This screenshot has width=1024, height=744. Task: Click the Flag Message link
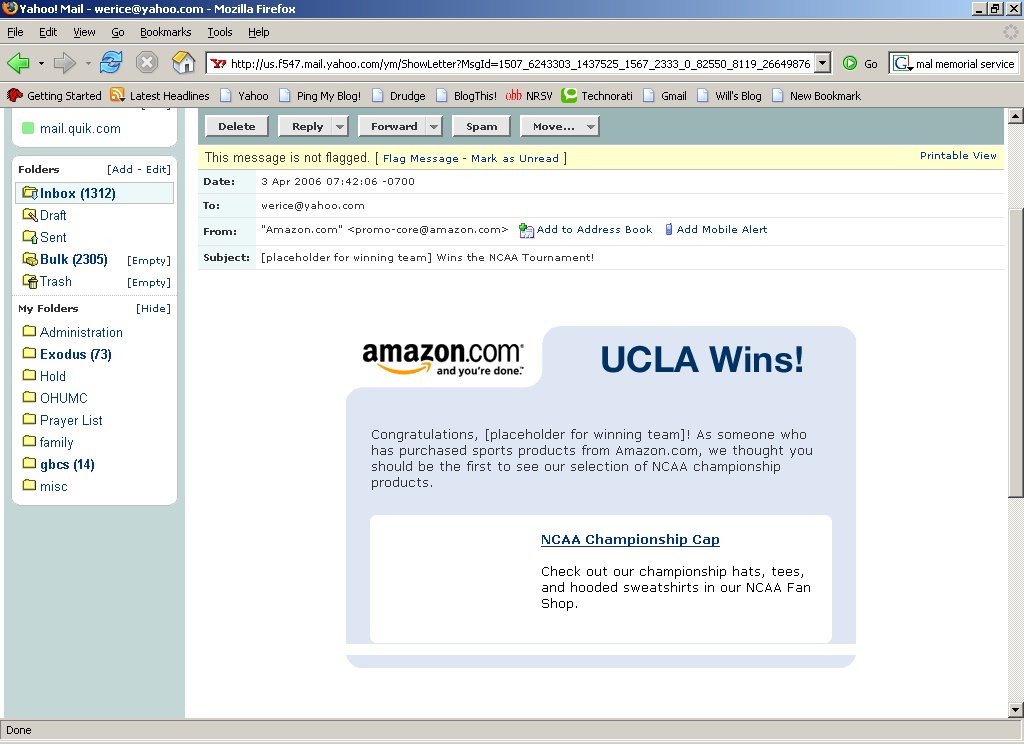tap(421, 158)
